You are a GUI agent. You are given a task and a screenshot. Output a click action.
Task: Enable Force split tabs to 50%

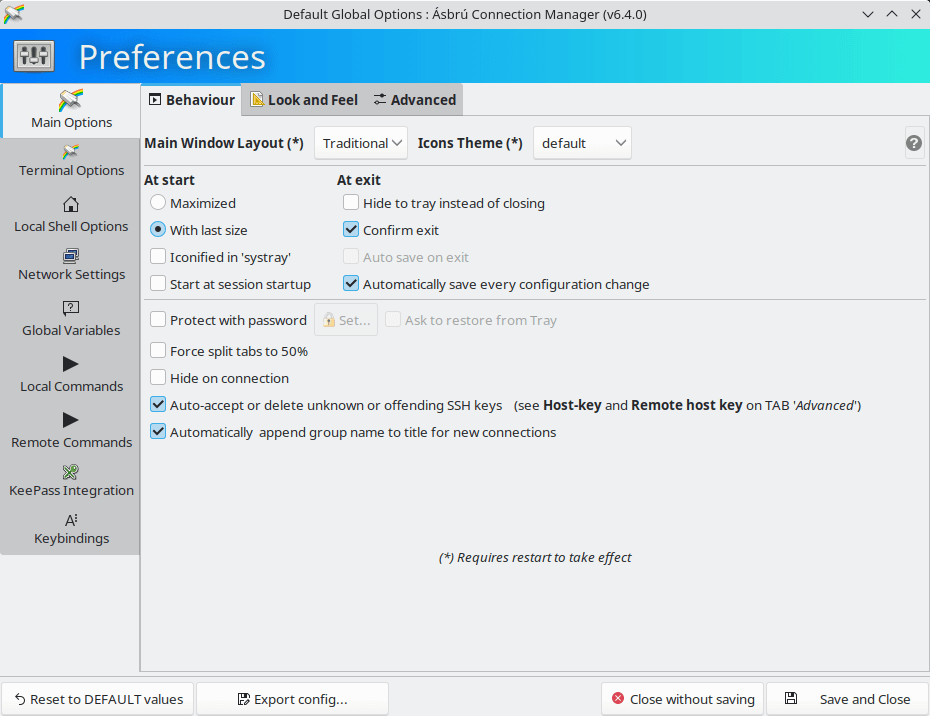(158, 351)
